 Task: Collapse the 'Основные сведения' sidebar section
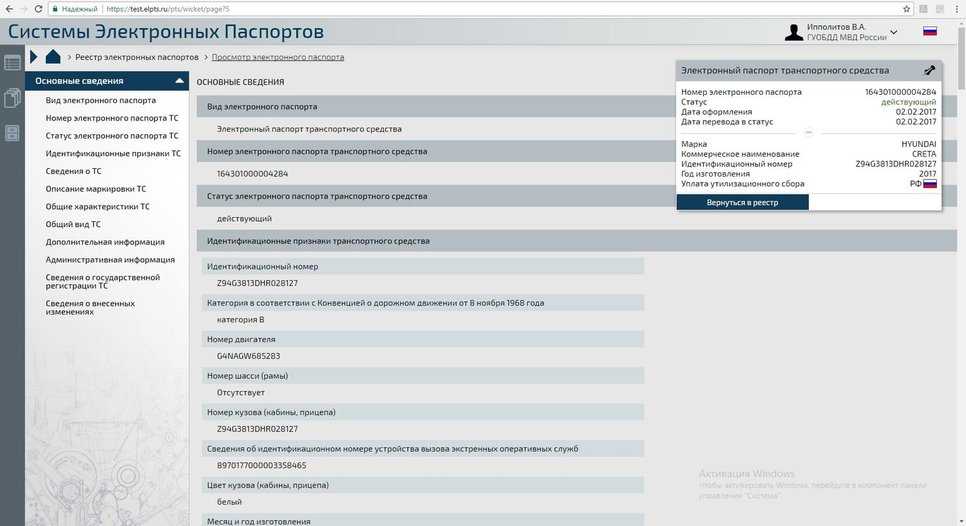click(178, 81)
